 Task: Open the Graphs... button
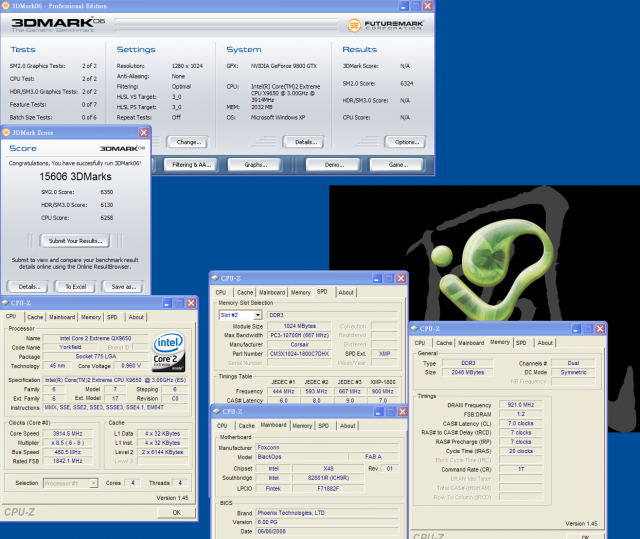(255, 165)
